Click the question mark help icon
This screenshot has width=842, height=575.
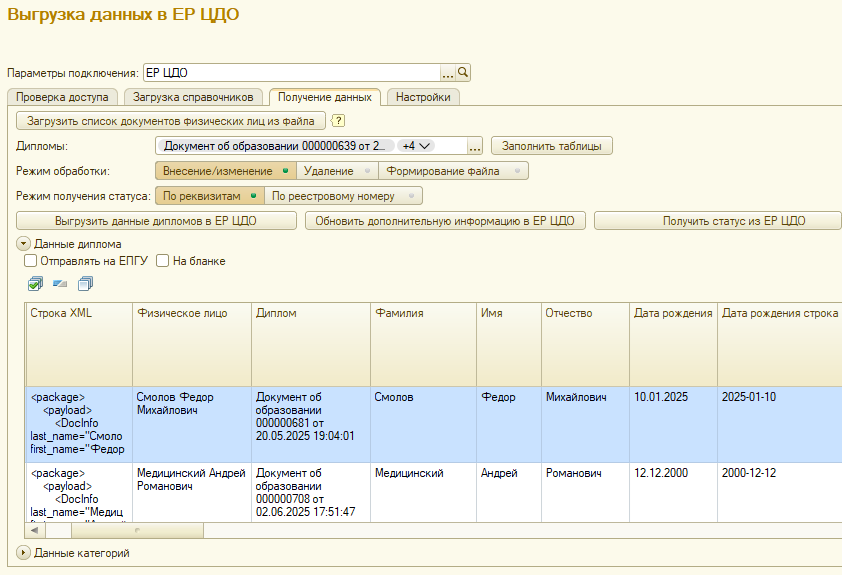[x=338, y=121]
